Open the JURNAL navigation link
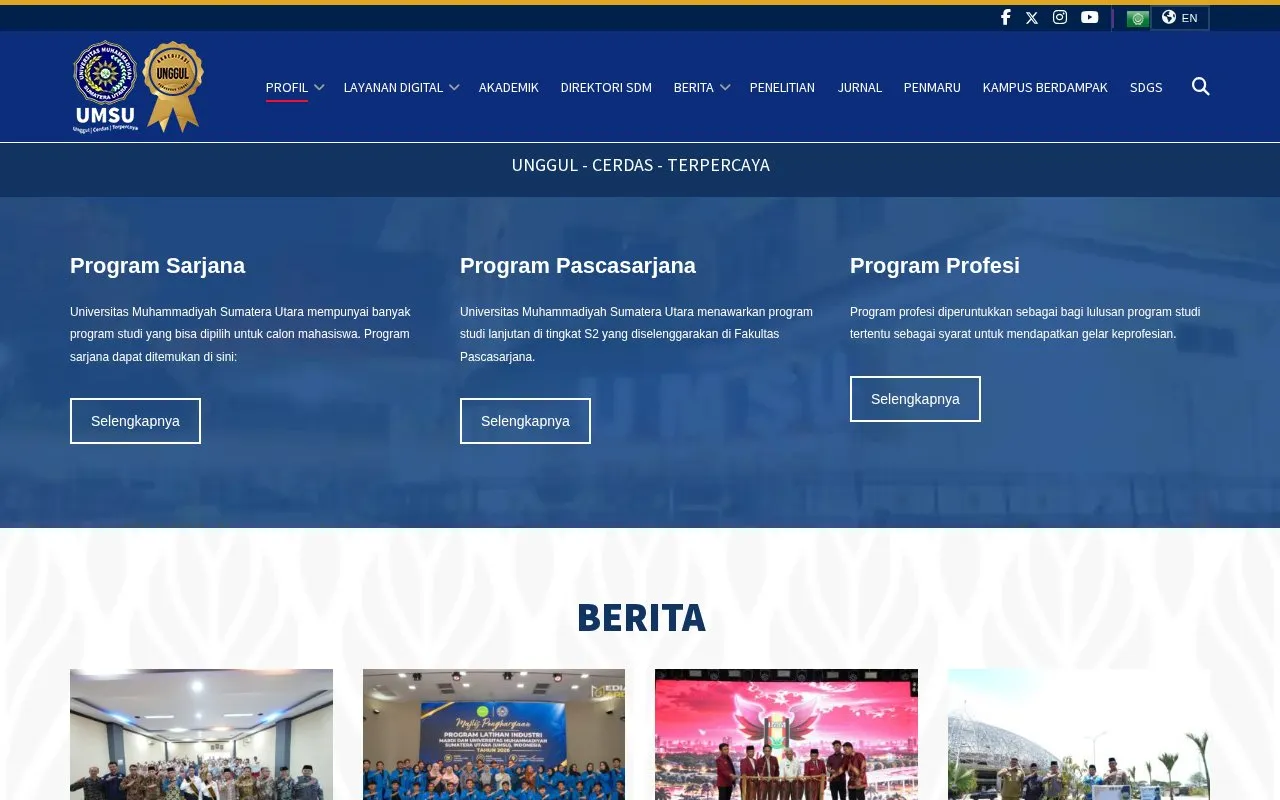The height and width of the screenshot is (800, 1280). pyautogui.click(x=860, y=87)
